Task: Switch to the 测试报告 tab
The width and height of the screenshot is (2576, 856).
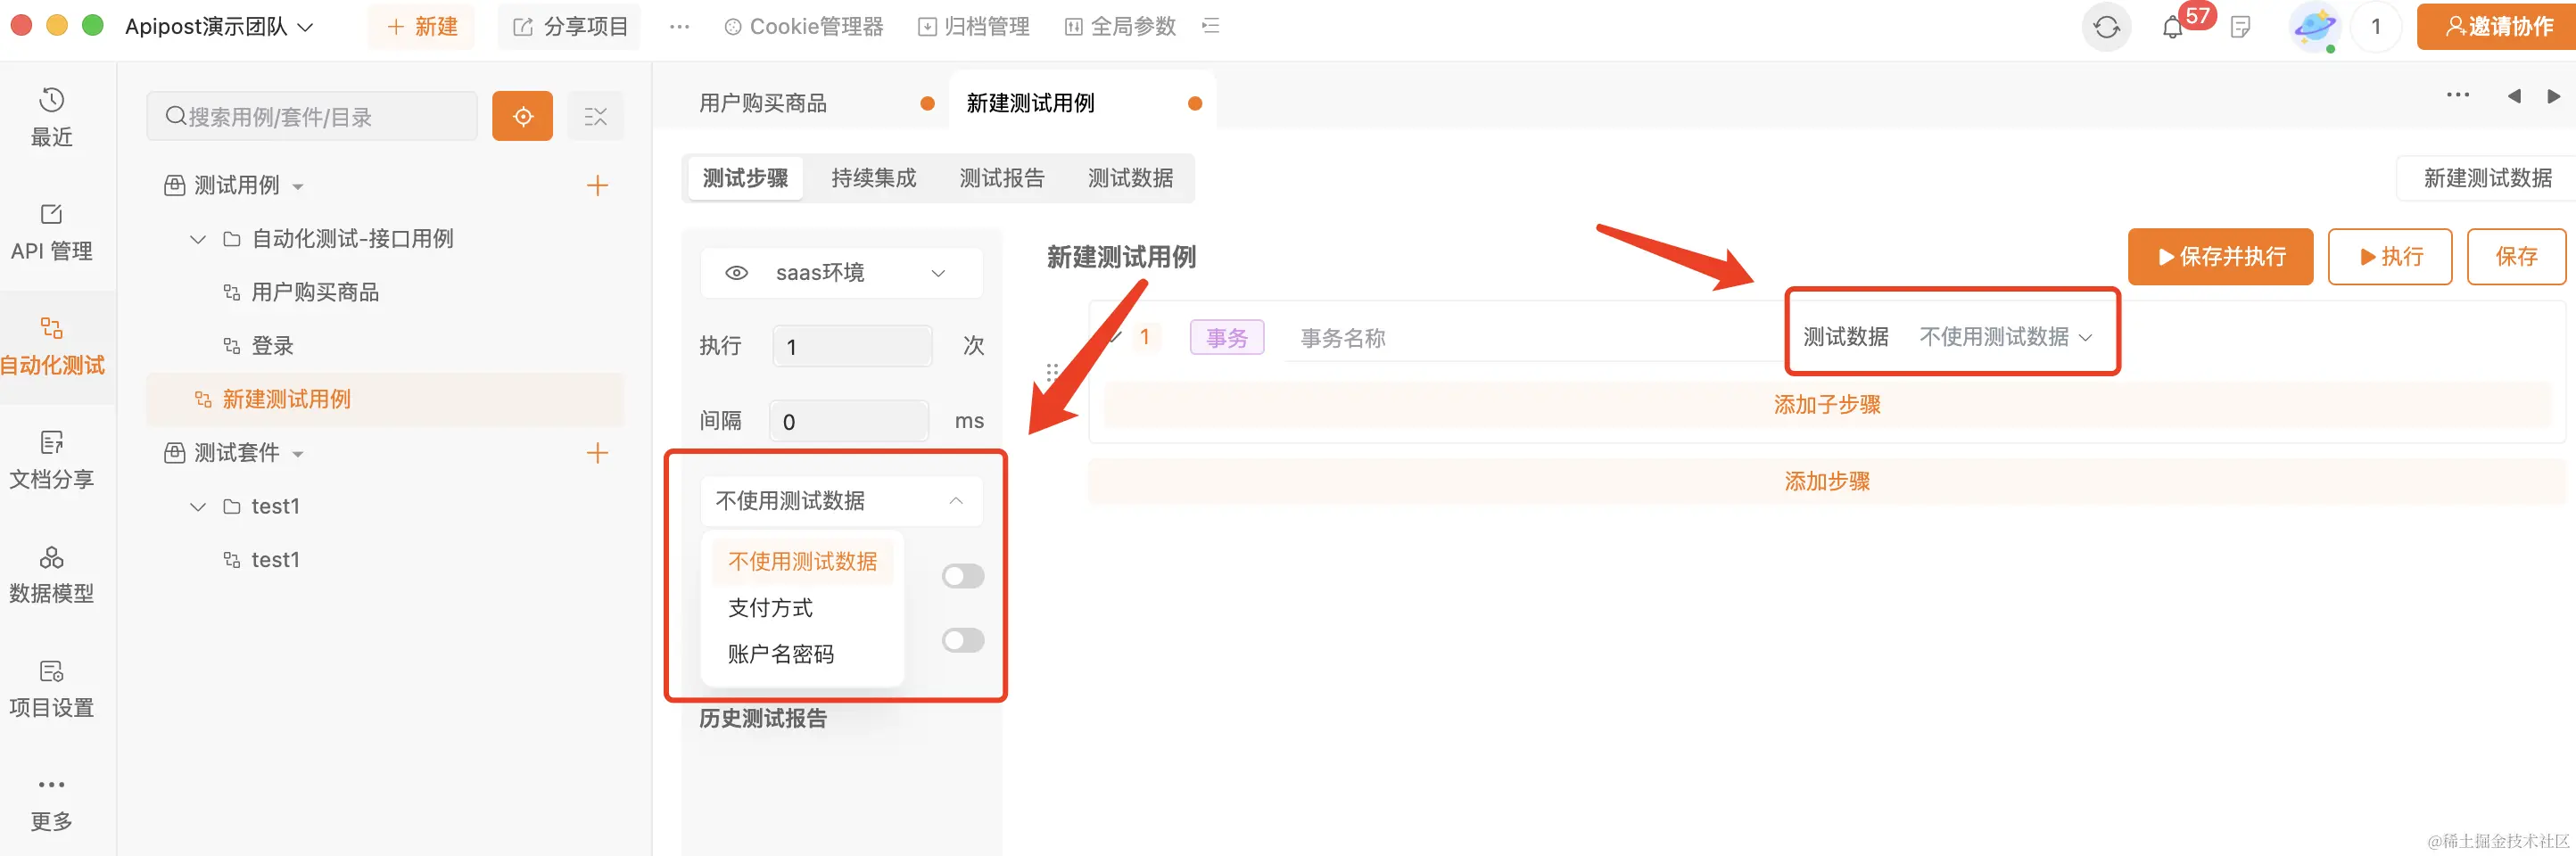Action: pyautogui.click(x=1001, y=178)
